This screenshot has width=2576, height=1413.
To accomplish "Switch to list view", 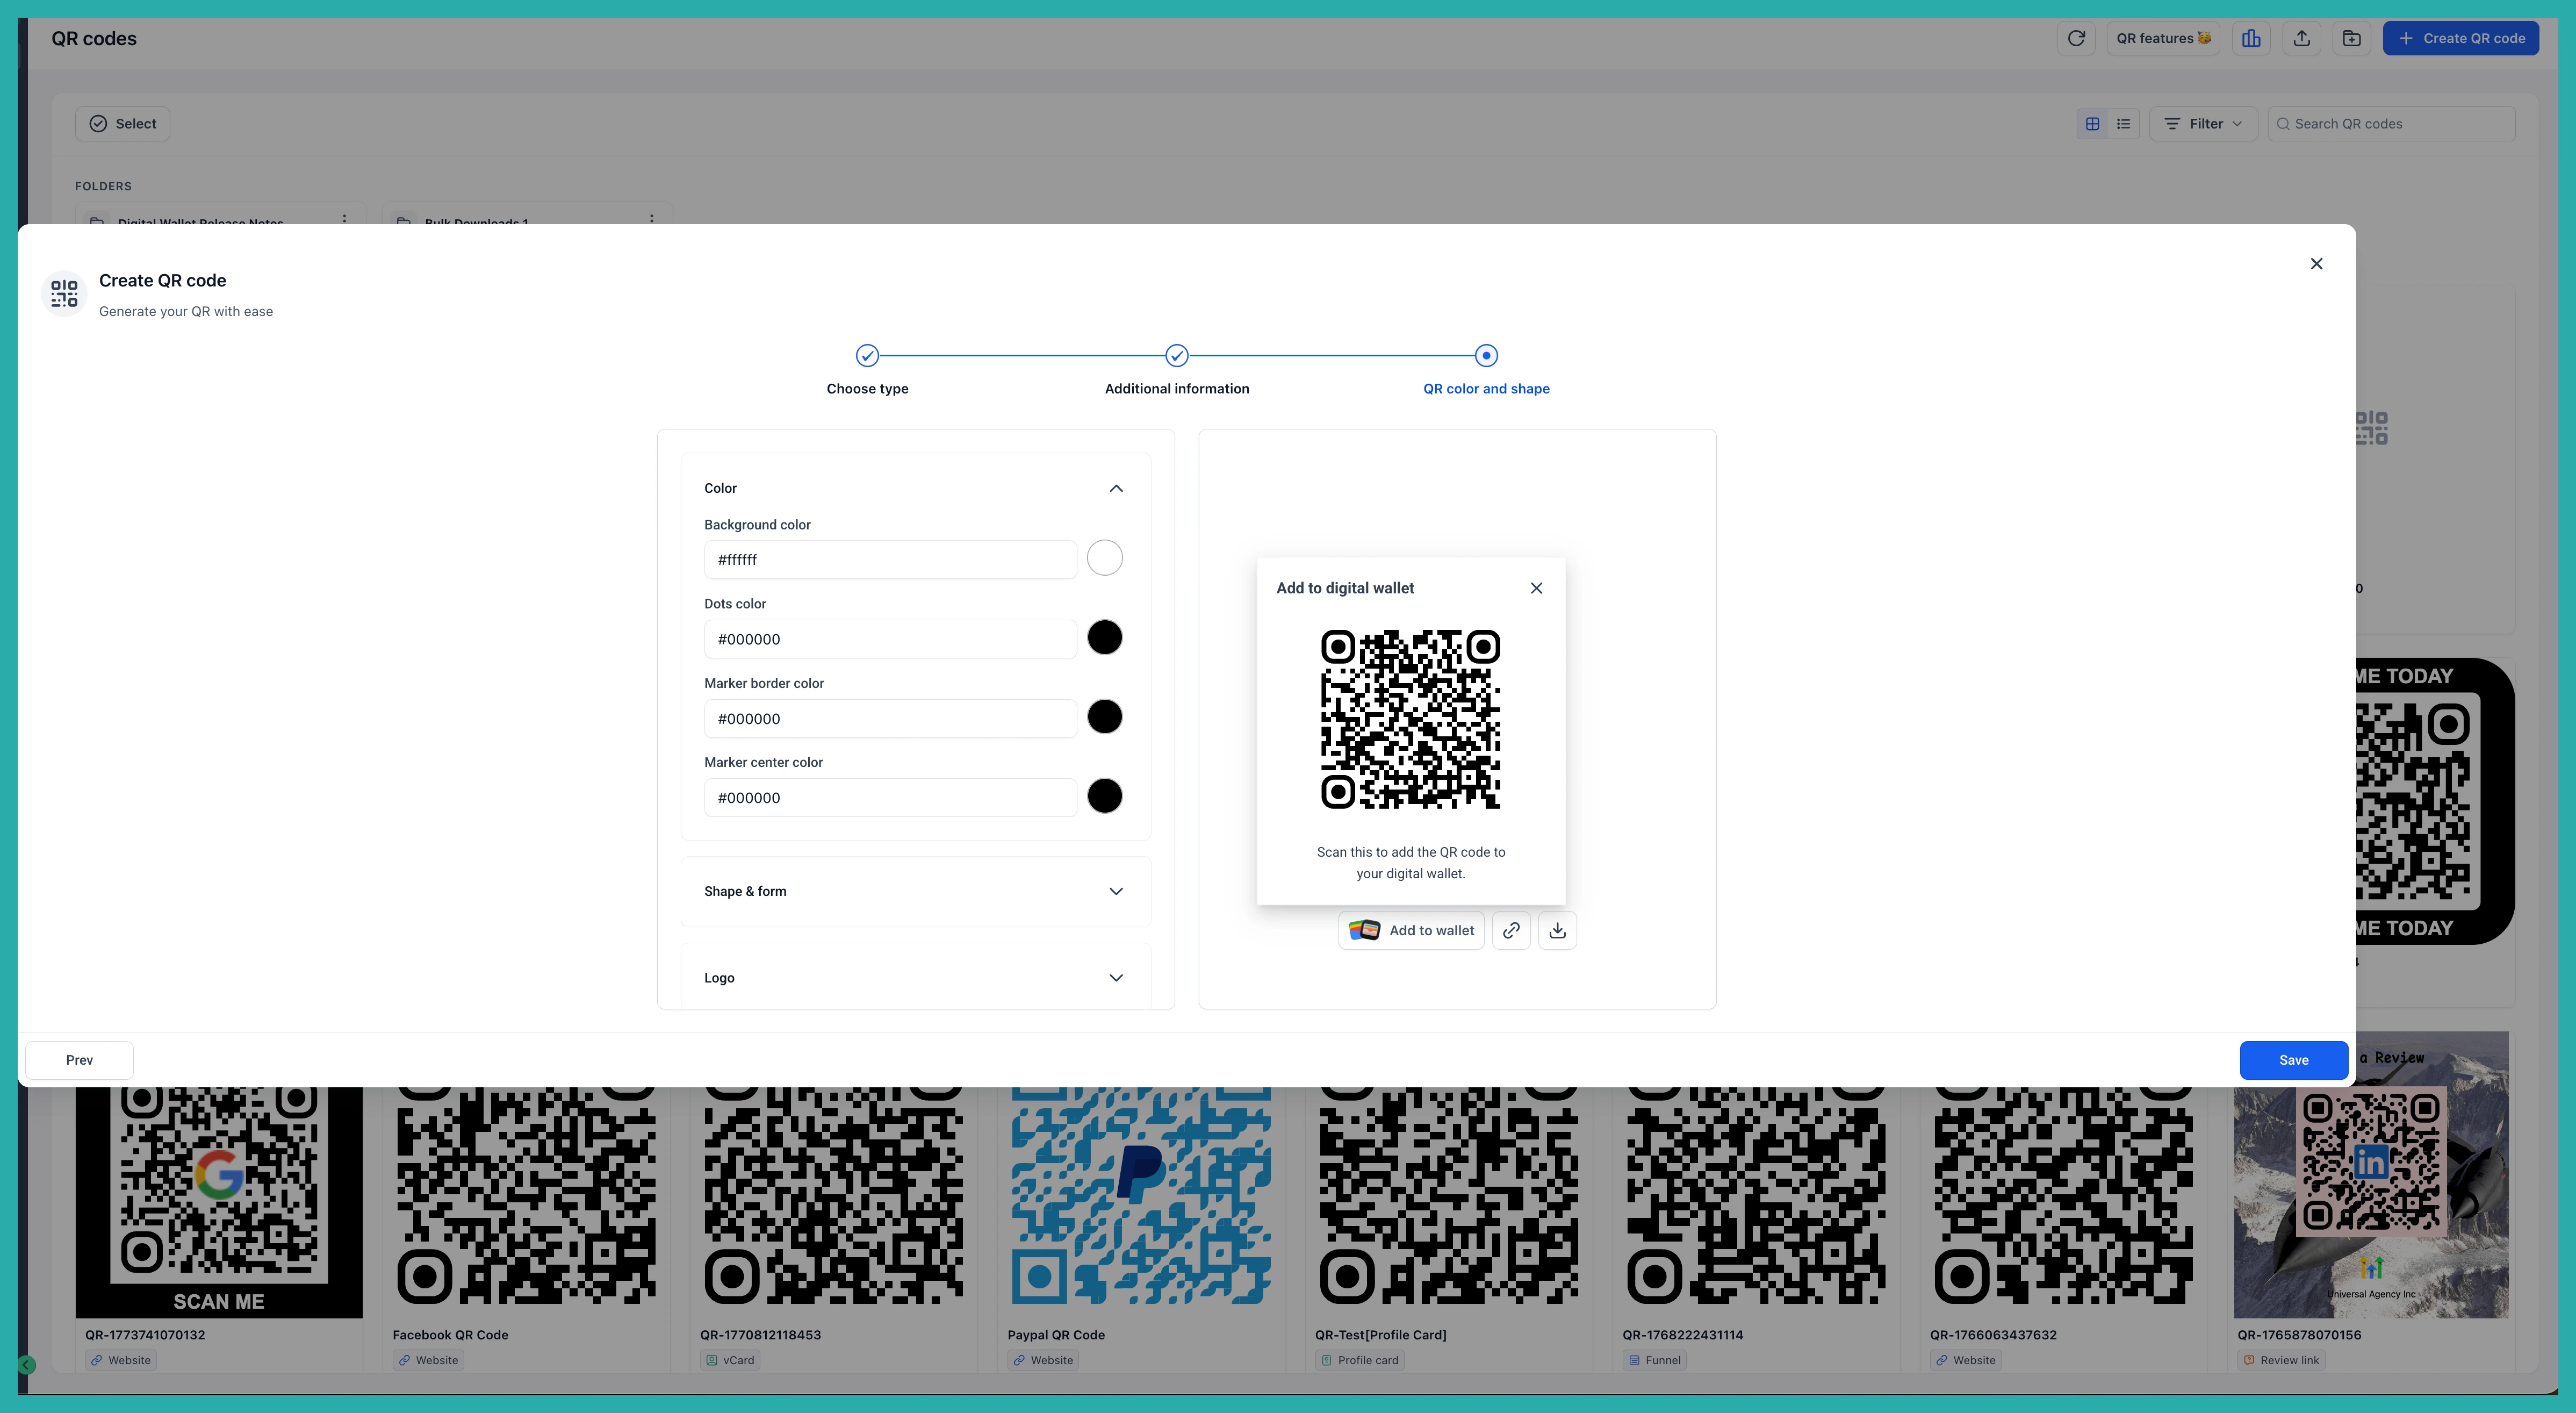I will (x=2123, y=124).
